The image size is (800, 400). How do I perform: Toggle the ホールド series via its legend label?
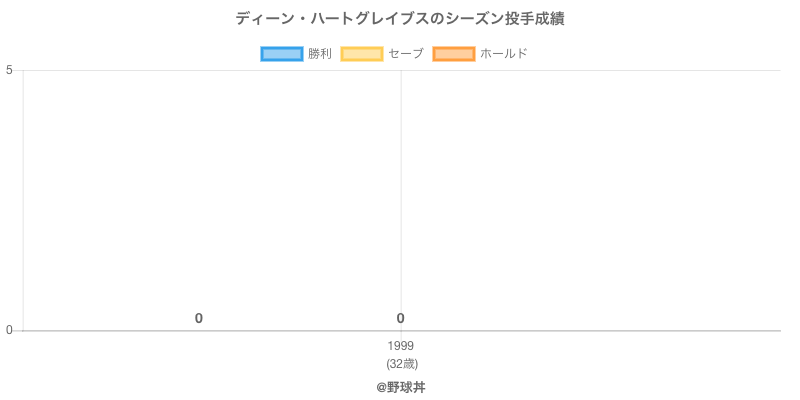(503, 54)
